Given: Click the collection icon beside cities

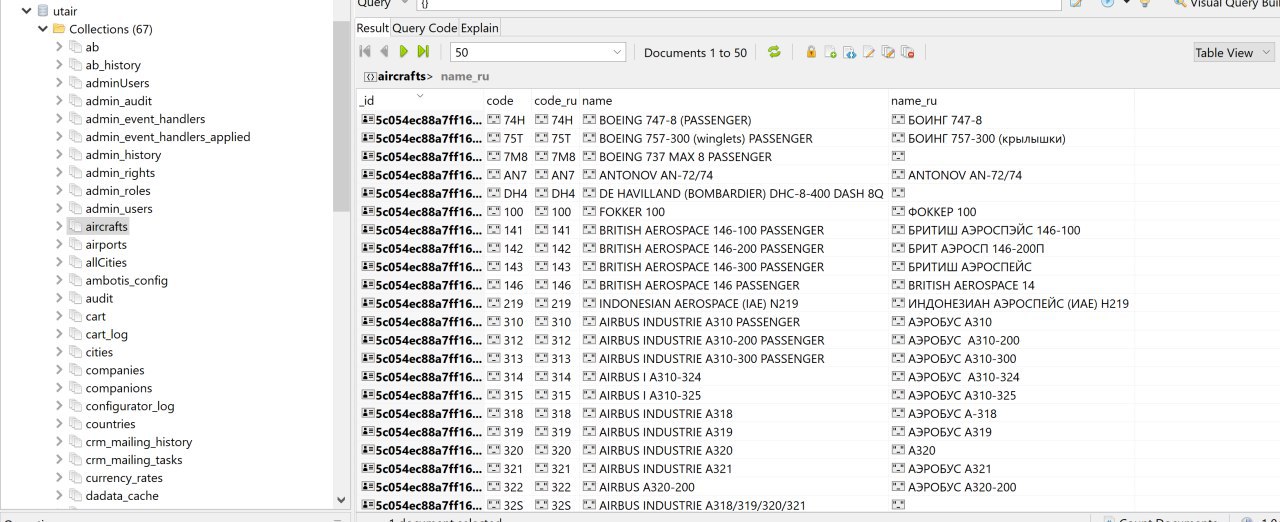Looking at the screenshot, I should click(x=76, y=352).
